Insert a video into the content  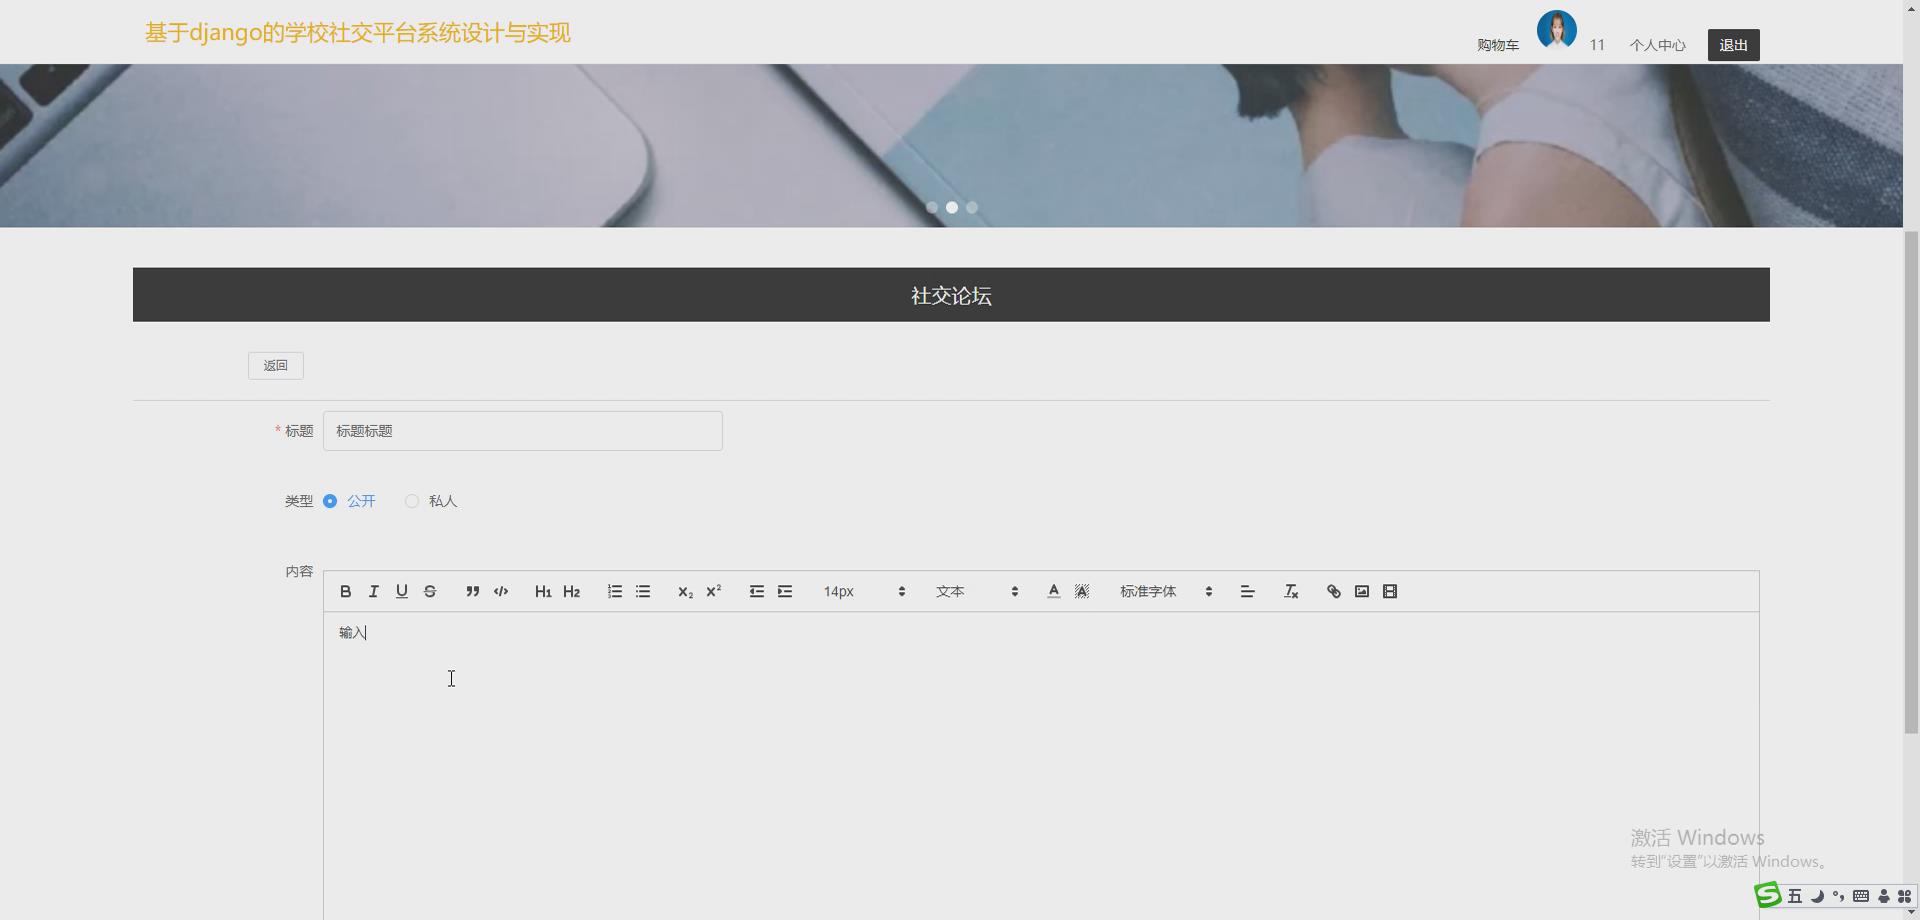pos(1390,592)
